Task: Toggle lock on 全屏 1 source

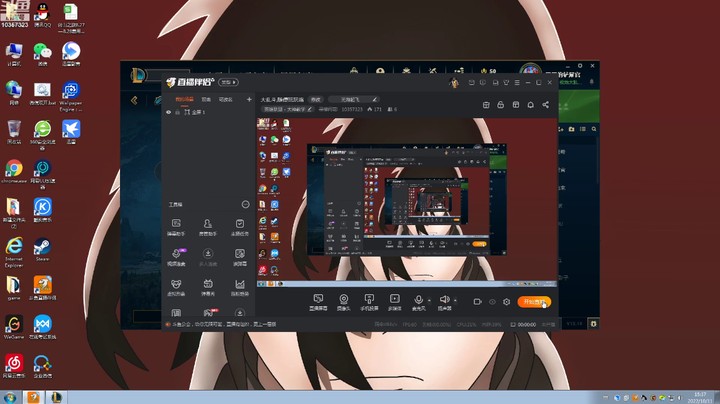Action: pos(178,112)
